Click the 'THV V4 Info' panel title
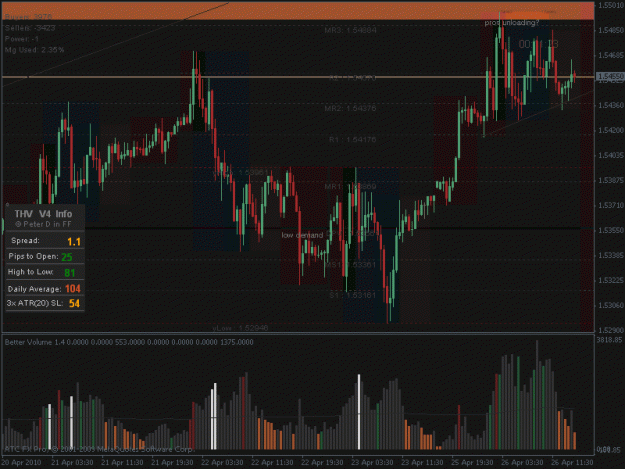Viewport: 625px width, 469px height. click(x=43, y=214)
